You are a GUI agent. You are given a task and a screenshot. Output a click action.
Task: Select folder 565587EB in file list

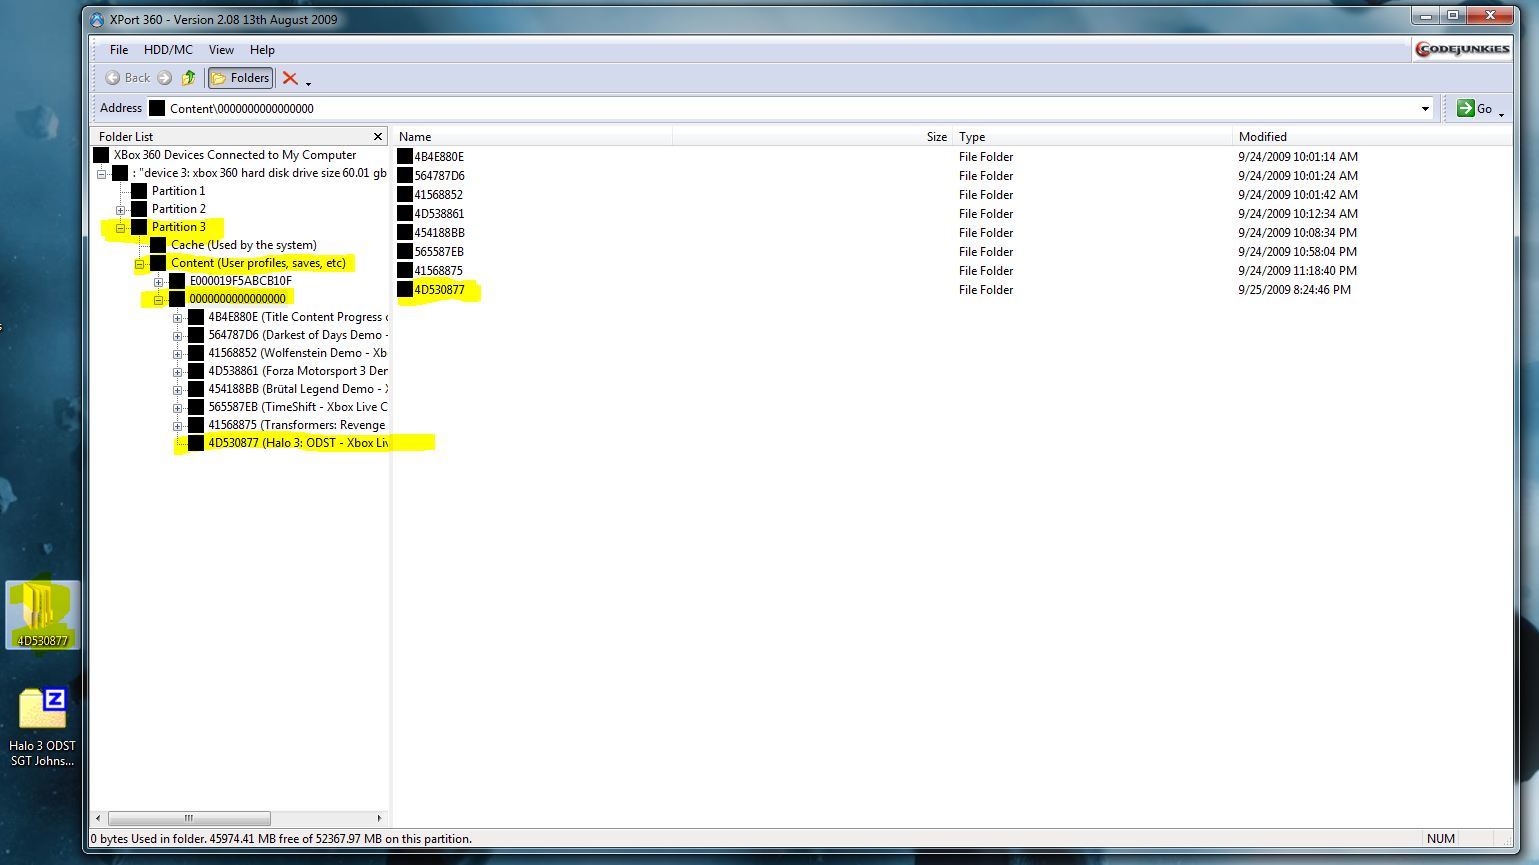(x=439, y=252)
